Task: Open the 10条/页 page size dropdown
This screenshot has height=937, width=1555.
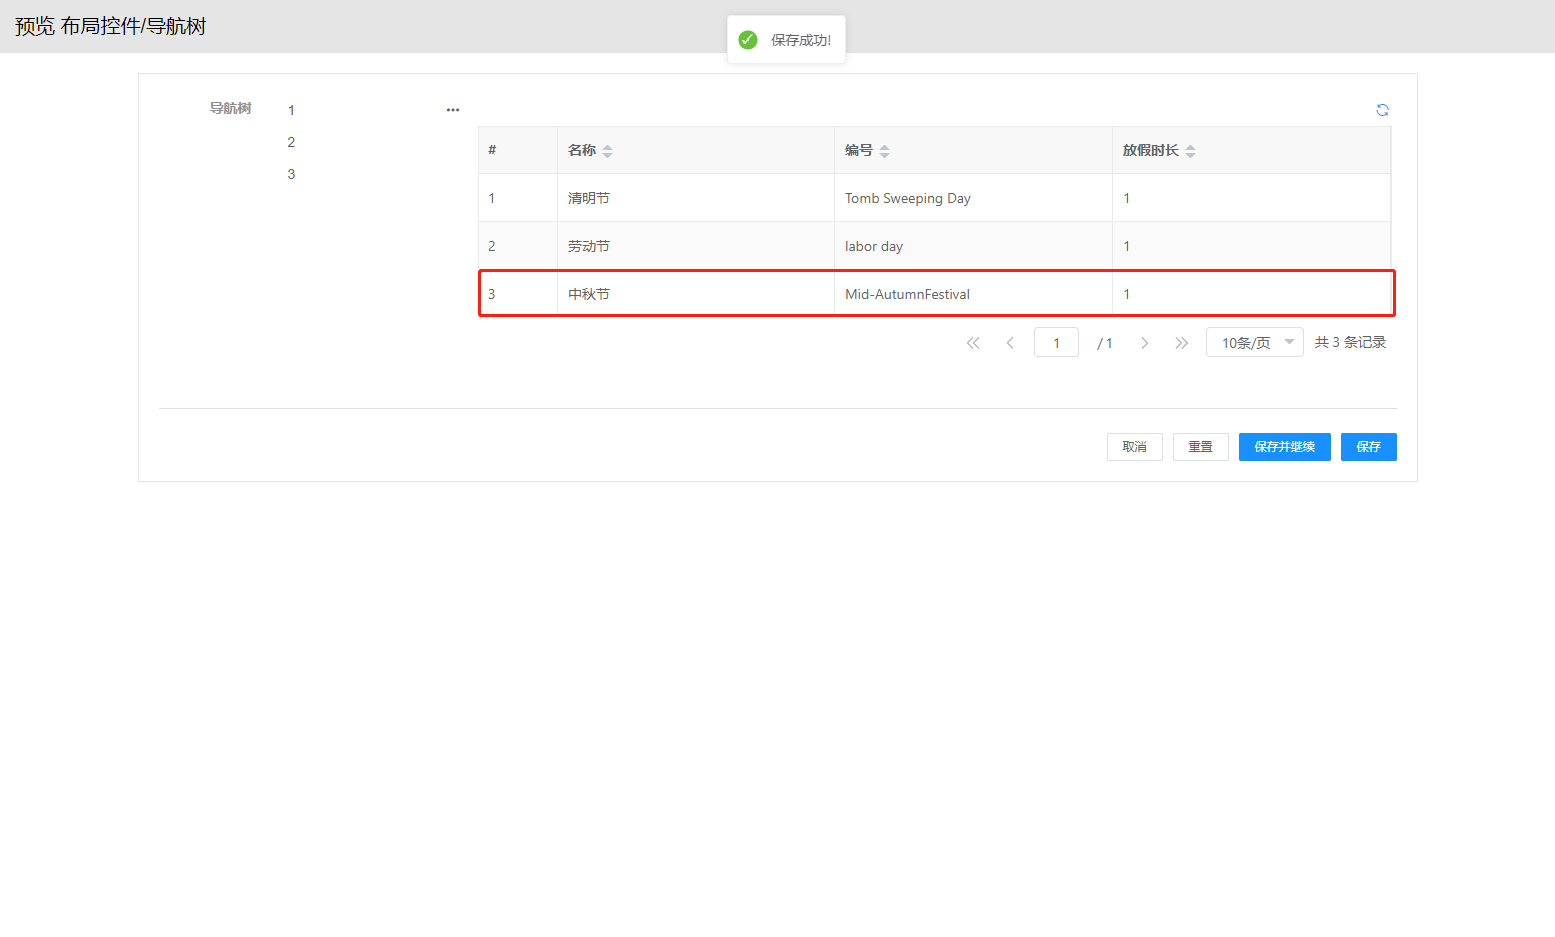Action: pyautogui.click(x=1254, y=343)
